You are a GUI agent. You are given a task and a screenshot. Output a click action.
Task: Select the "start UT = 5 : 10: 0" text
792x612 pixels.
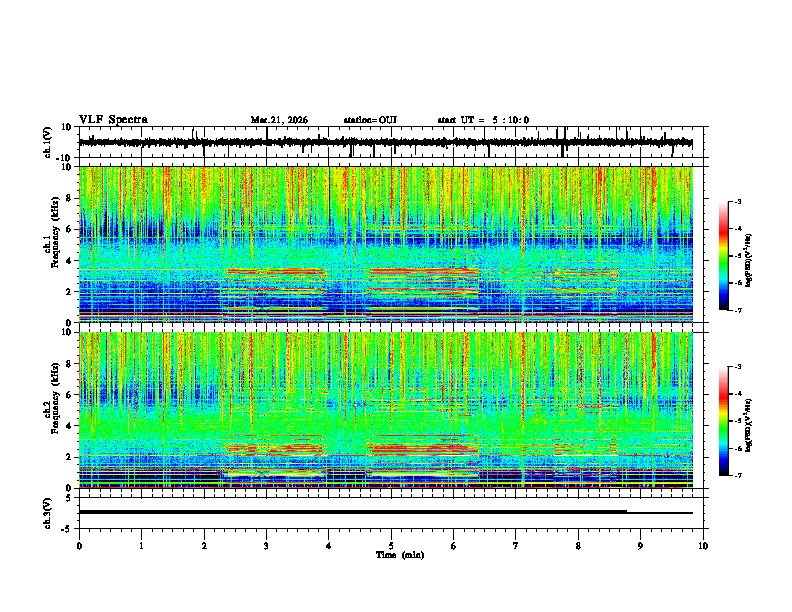[483, 120]
